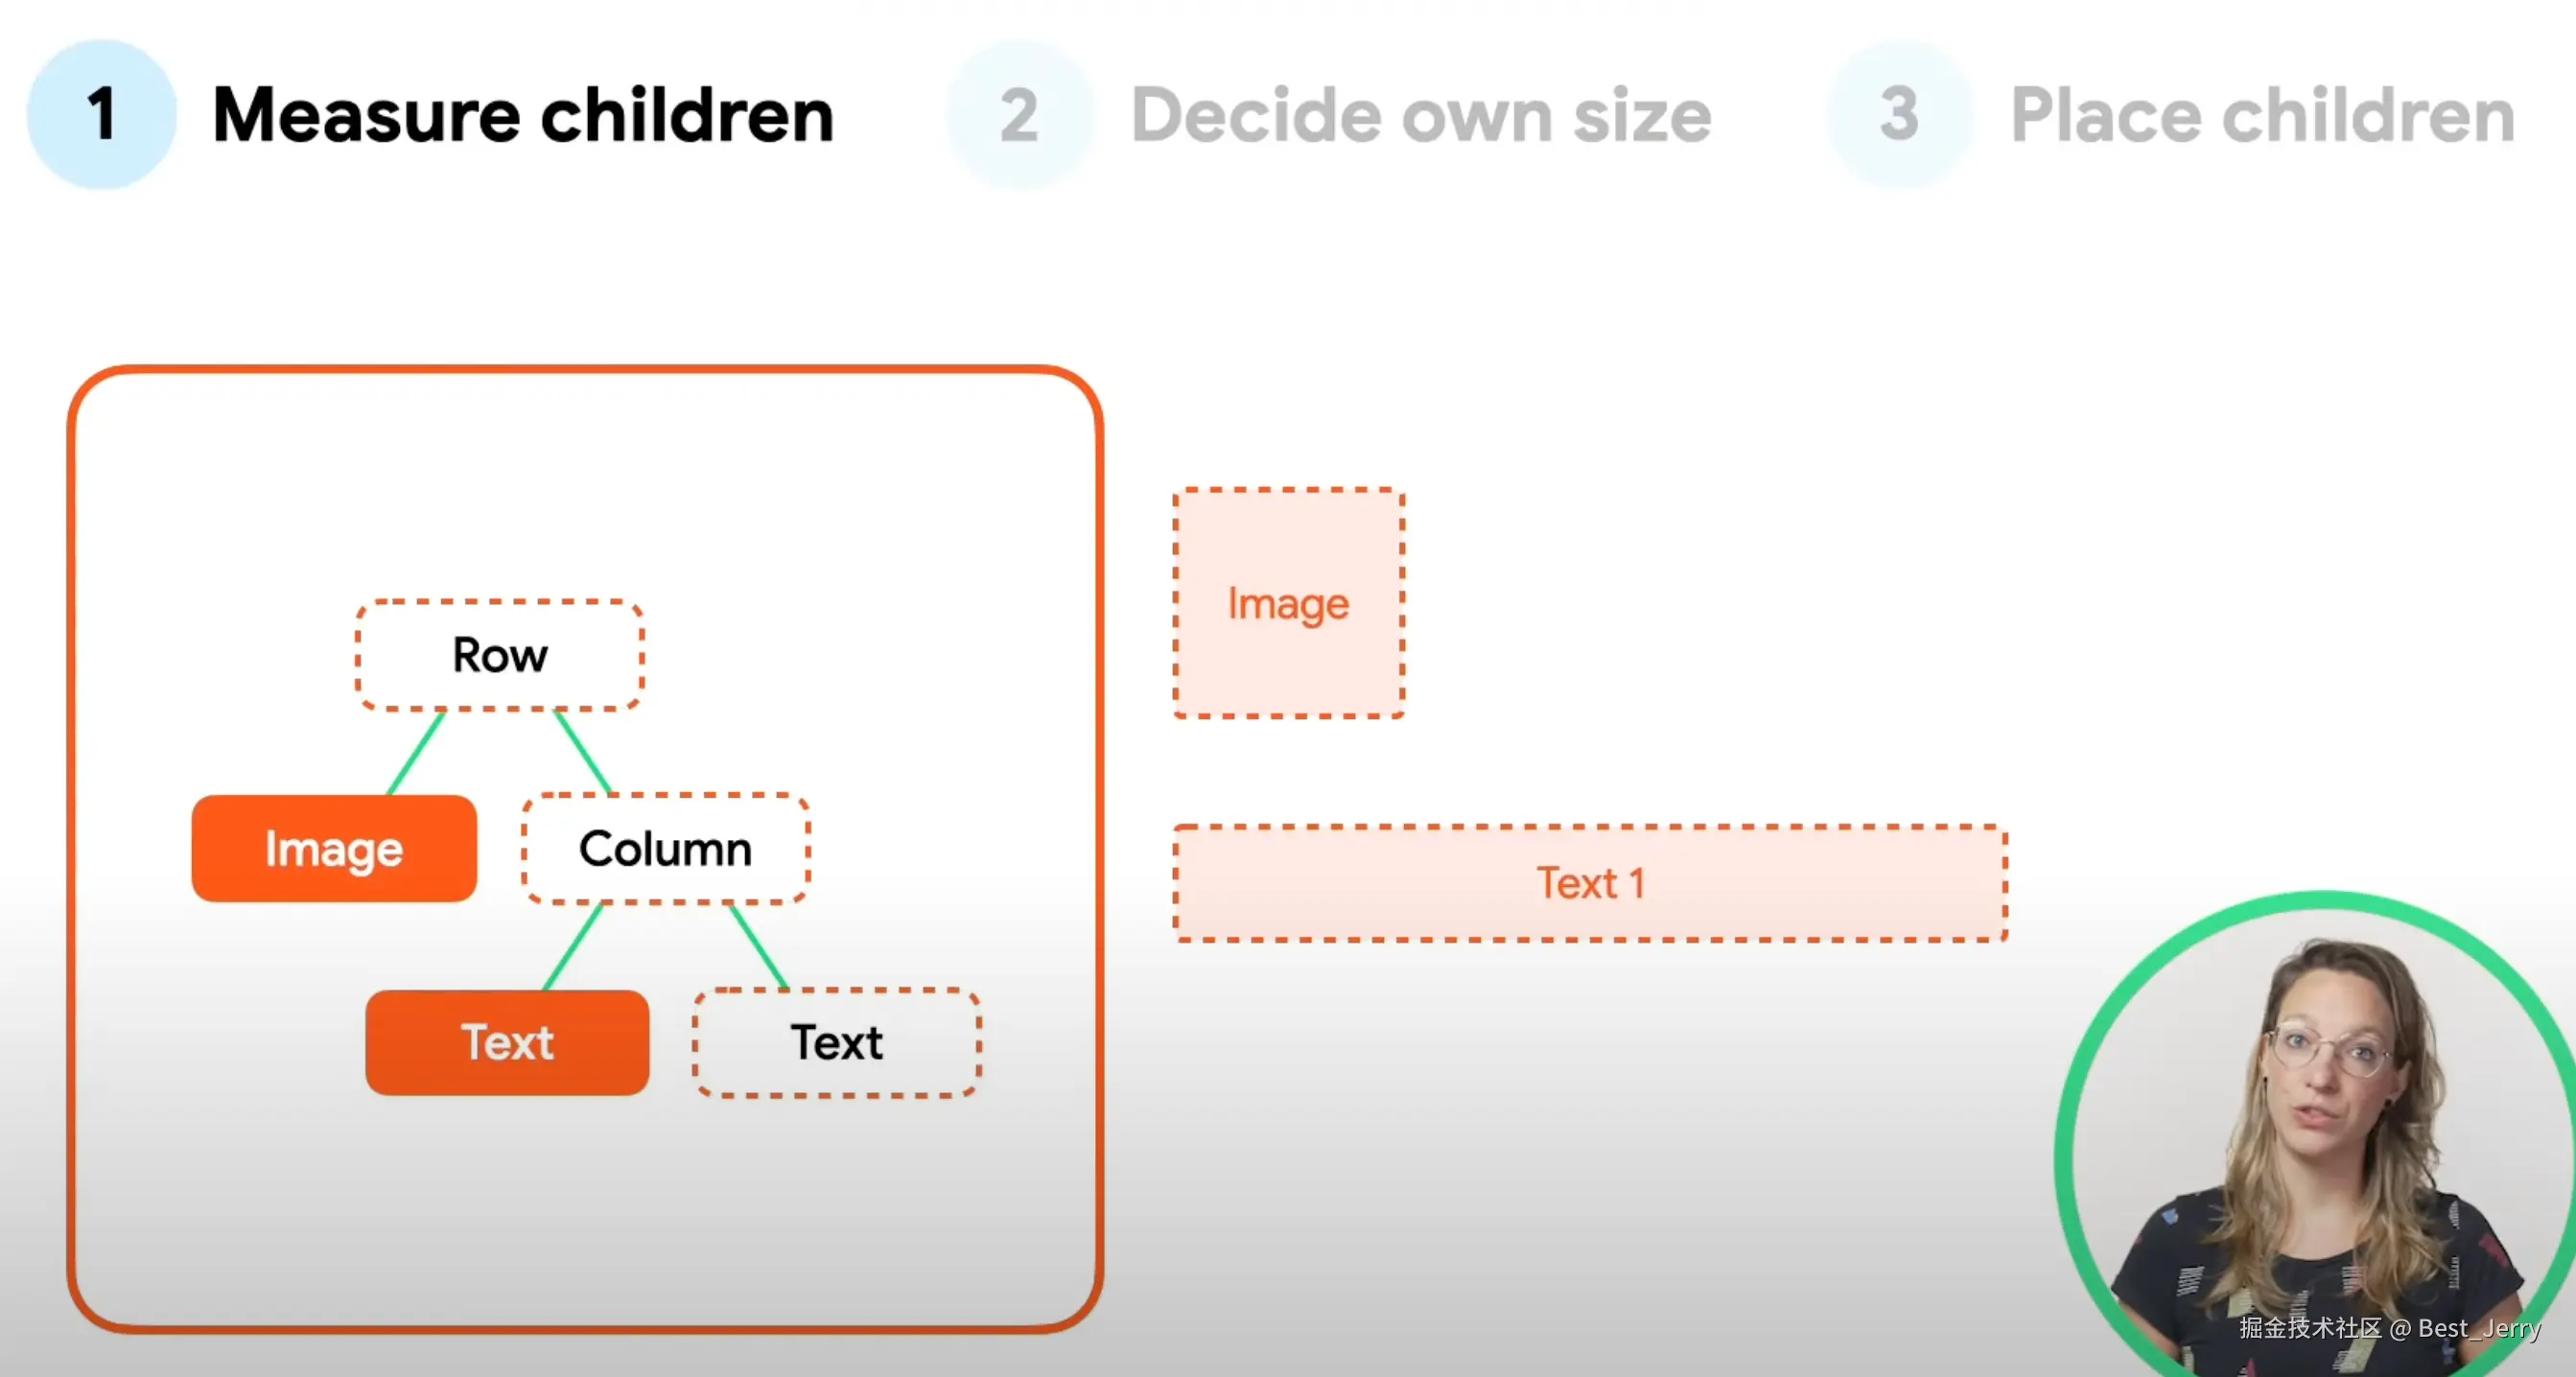The height and width of the screenshot is (1377, 2576).
Task: Select the Column node in the tree
Action: coord(666,849)
